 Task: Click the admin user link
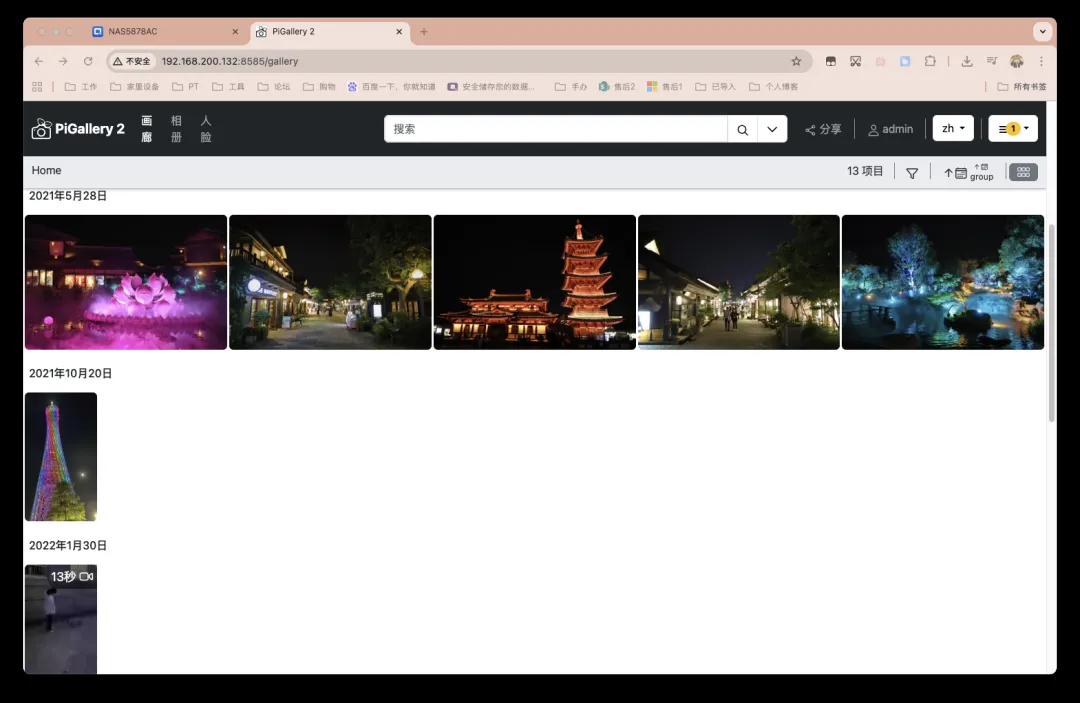[x=890, y=129]
